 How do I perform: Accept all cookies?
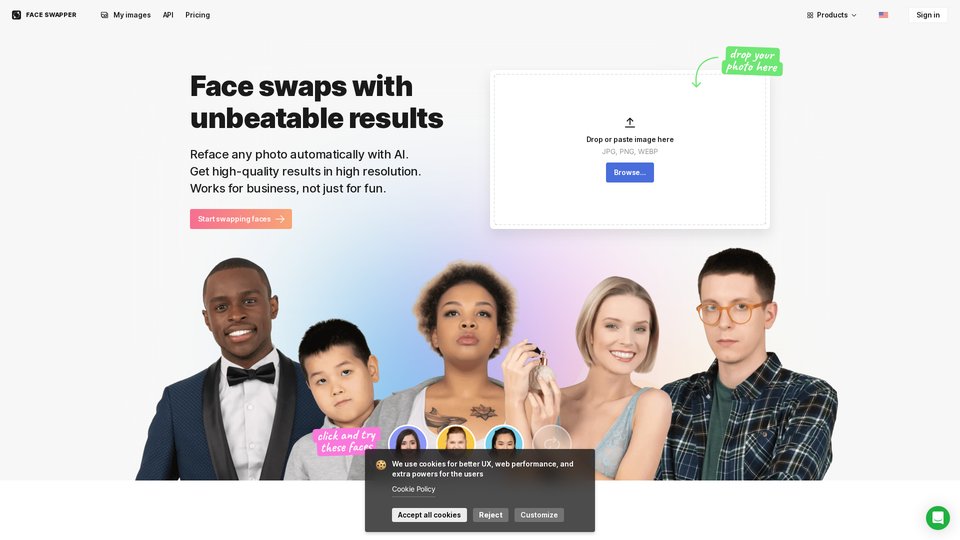(429, 515)
